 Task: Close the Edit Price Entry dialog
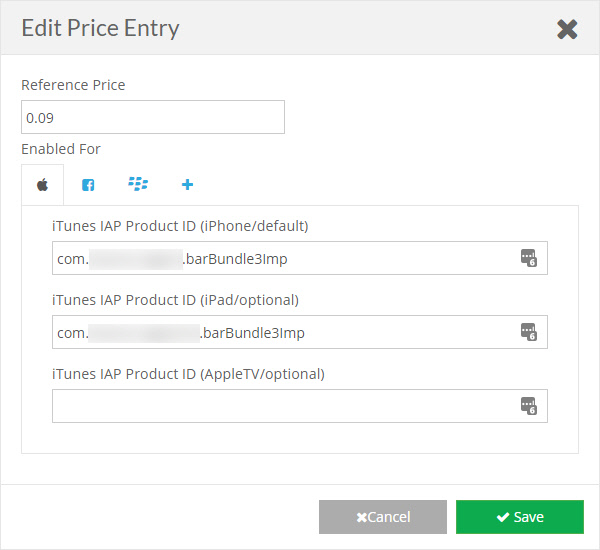(x=567, y=29)
